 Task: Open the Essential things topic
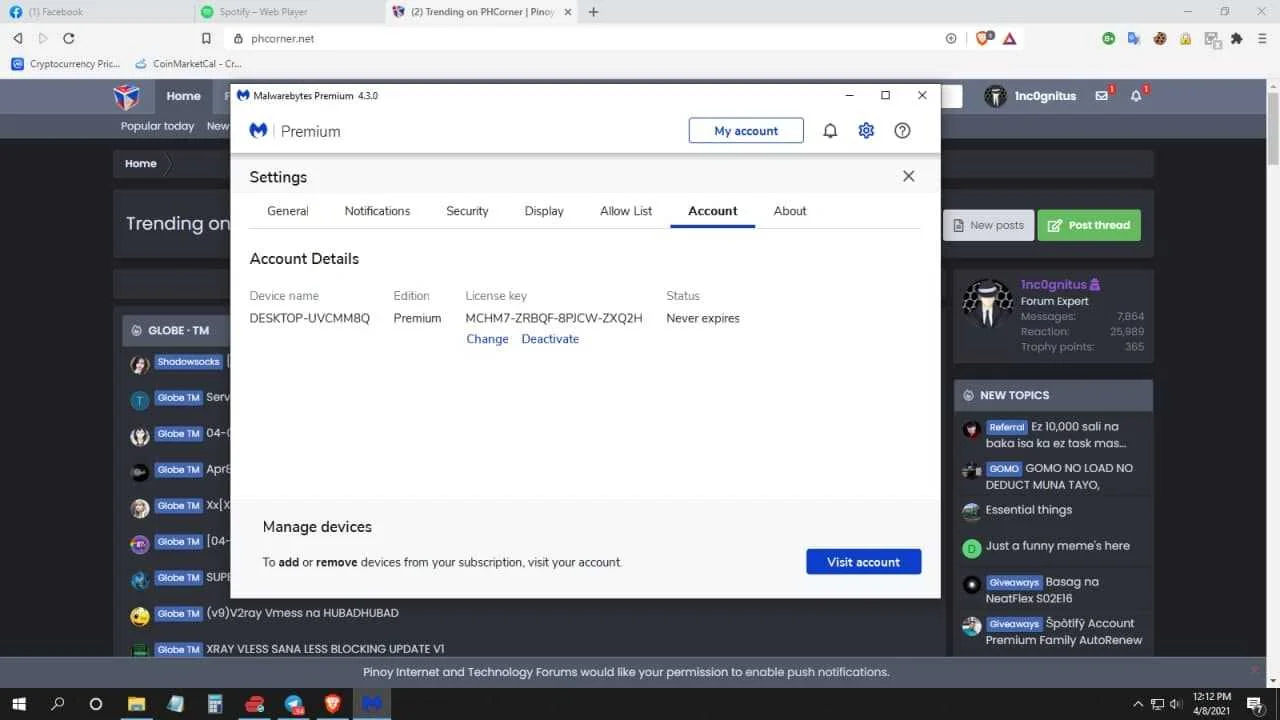[x=1029, y=510]
